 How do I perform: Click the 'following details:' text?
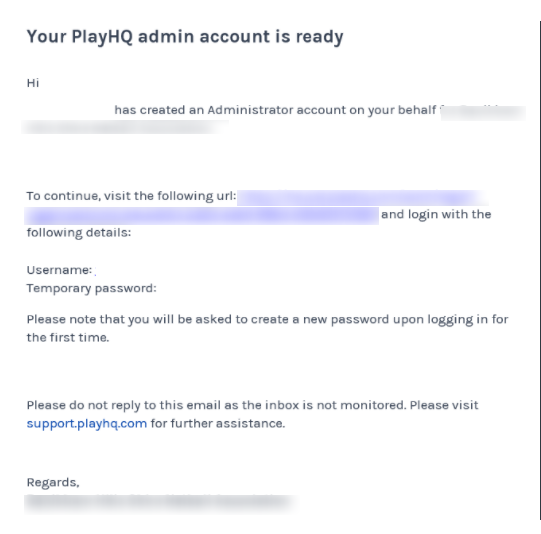[79, 233]
